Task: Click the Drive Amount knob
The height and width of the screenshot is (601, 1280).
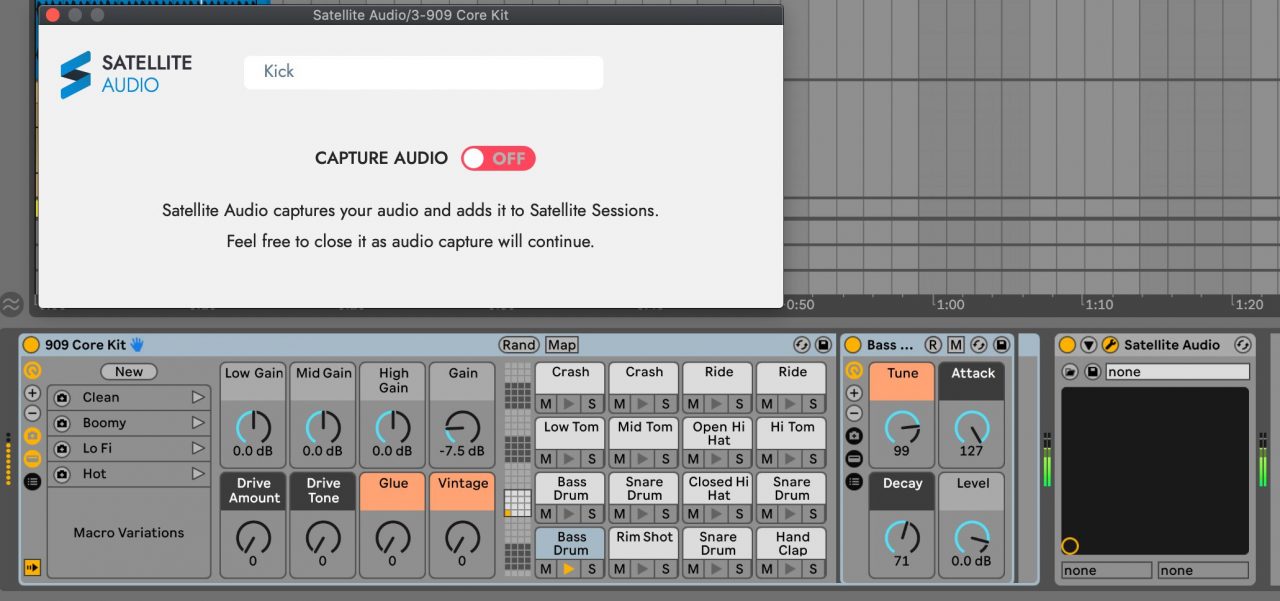Action: tap(254, 538)
